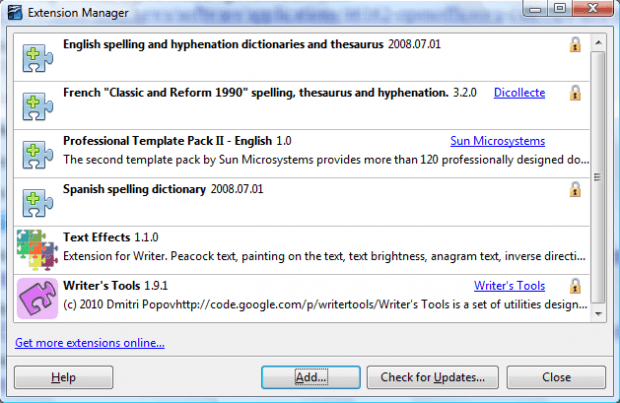Click the Add... button
620x403 pixels.
point(311,377)
